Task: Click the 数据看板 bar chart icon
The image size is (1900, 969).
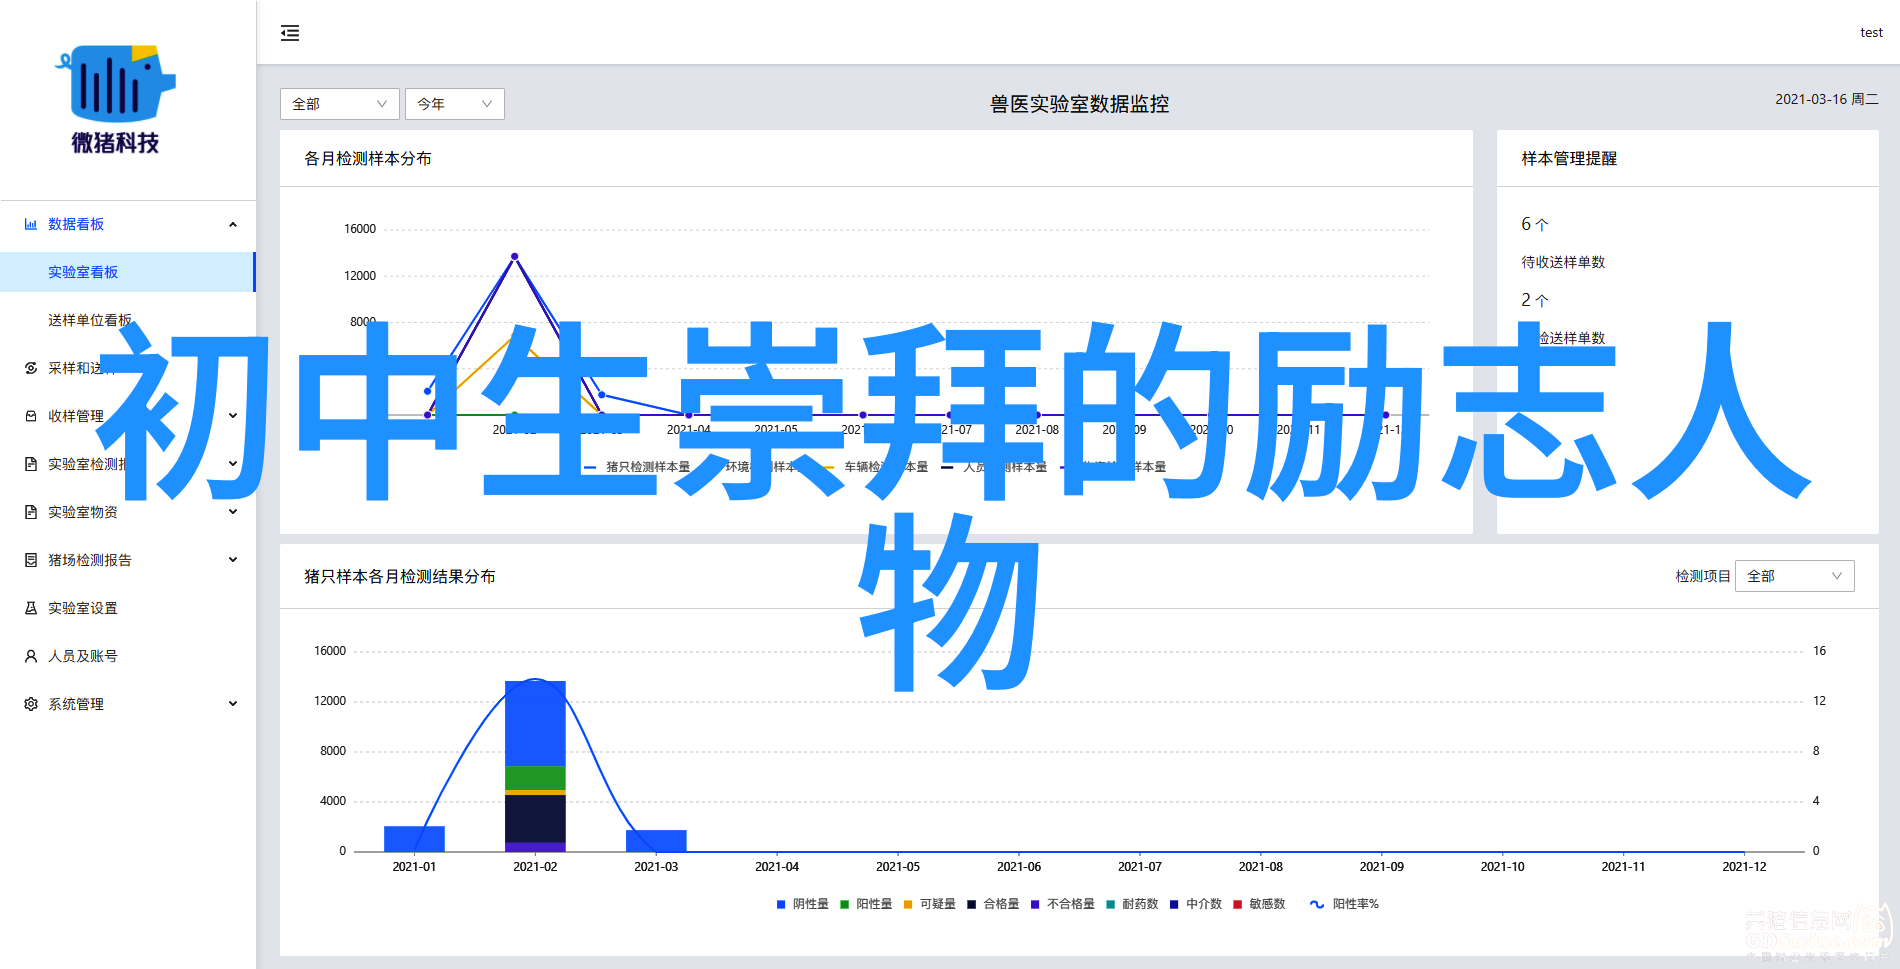Action: click(31, 224)
